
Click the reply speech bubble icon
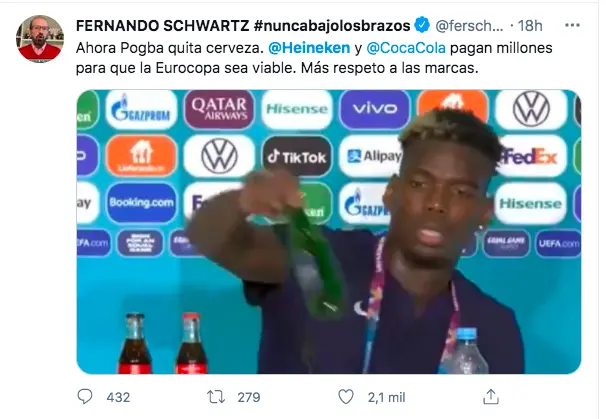click(85, 397)
